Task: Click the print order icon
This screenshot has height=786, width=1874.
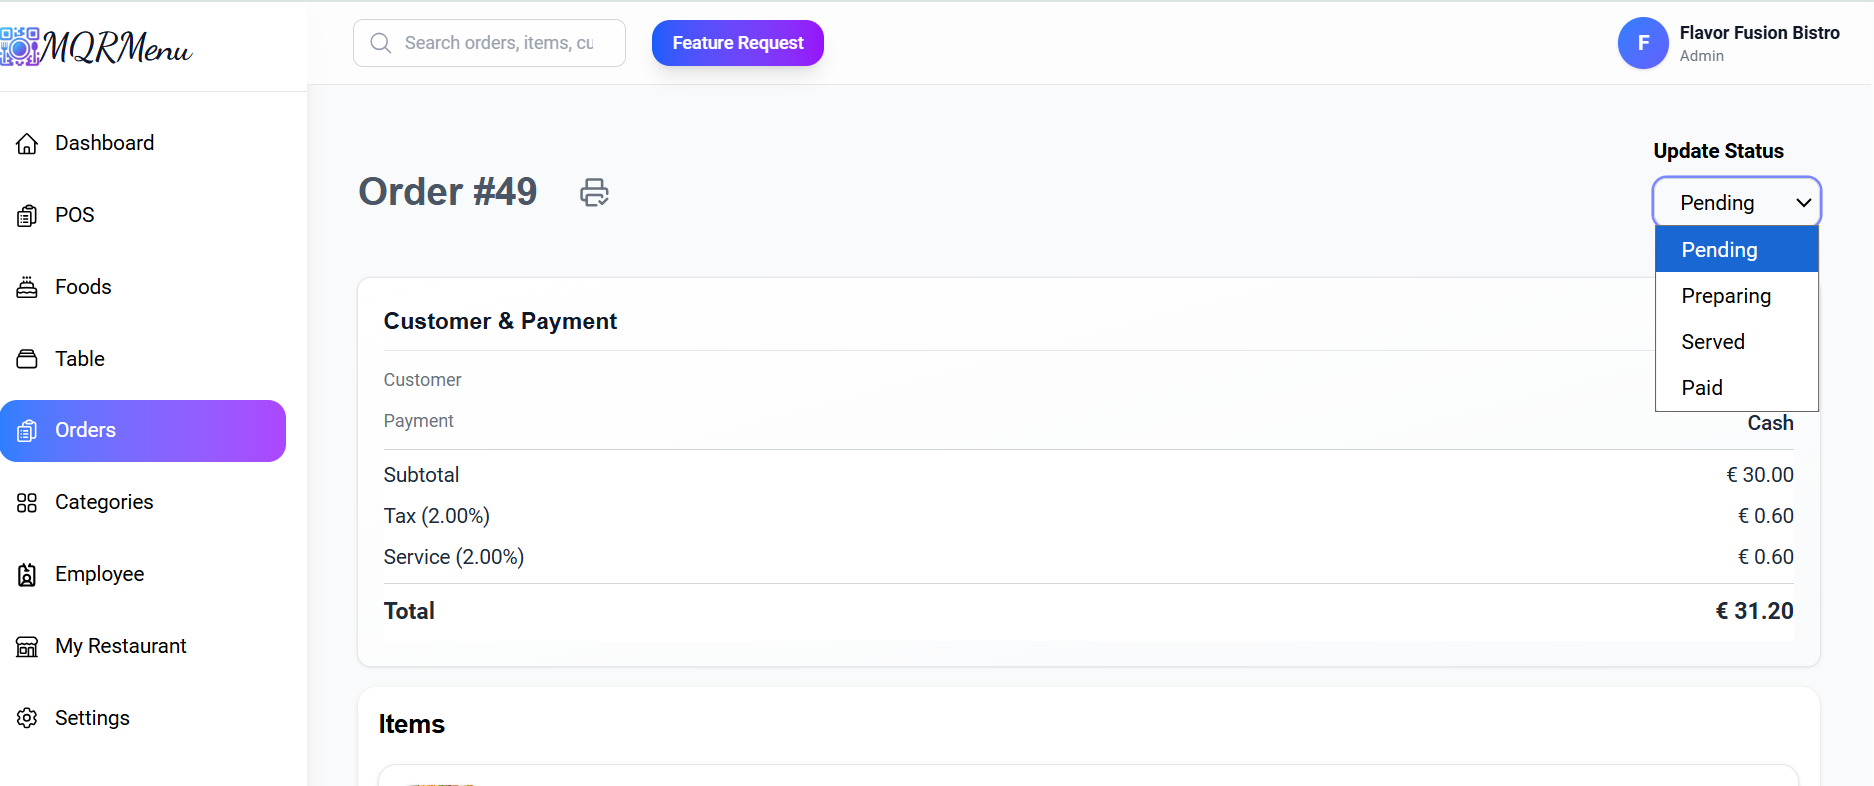Action: (594, 192)
